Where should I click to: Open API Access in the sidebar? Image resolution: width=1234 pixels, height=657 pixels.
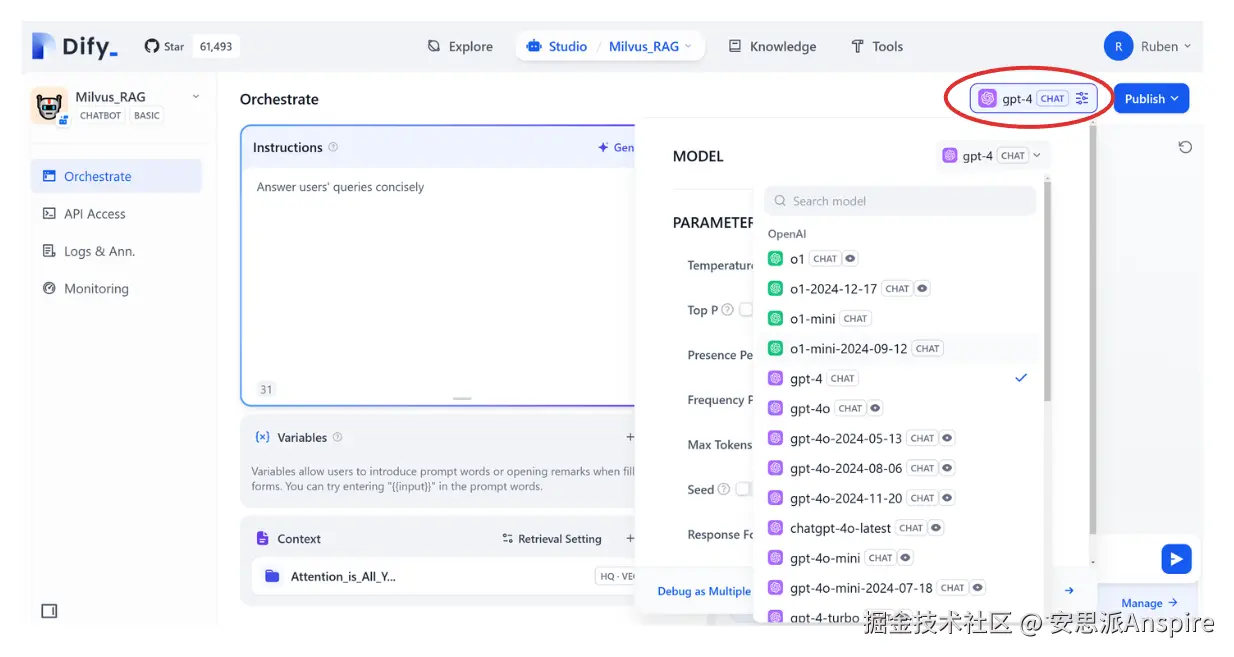[x=94, y=214]
